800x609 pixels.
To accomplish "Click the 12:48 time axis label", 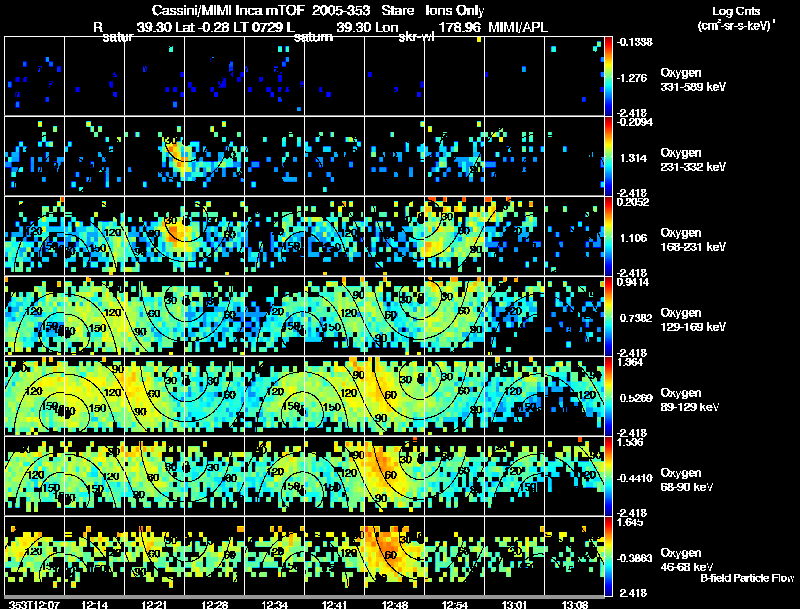I will click(x=394, y=604).
